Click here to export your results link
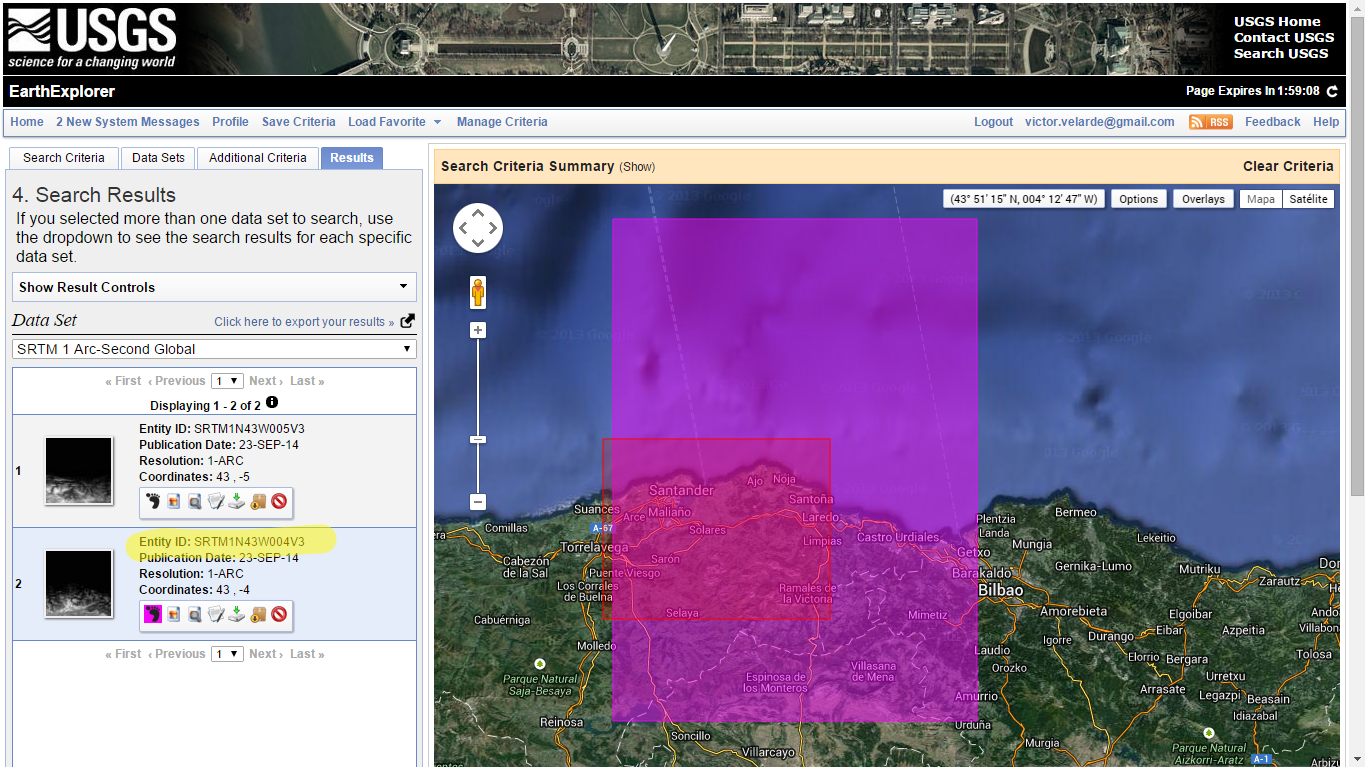Screen dimensions: 1365x767 [x=304, y=322]
